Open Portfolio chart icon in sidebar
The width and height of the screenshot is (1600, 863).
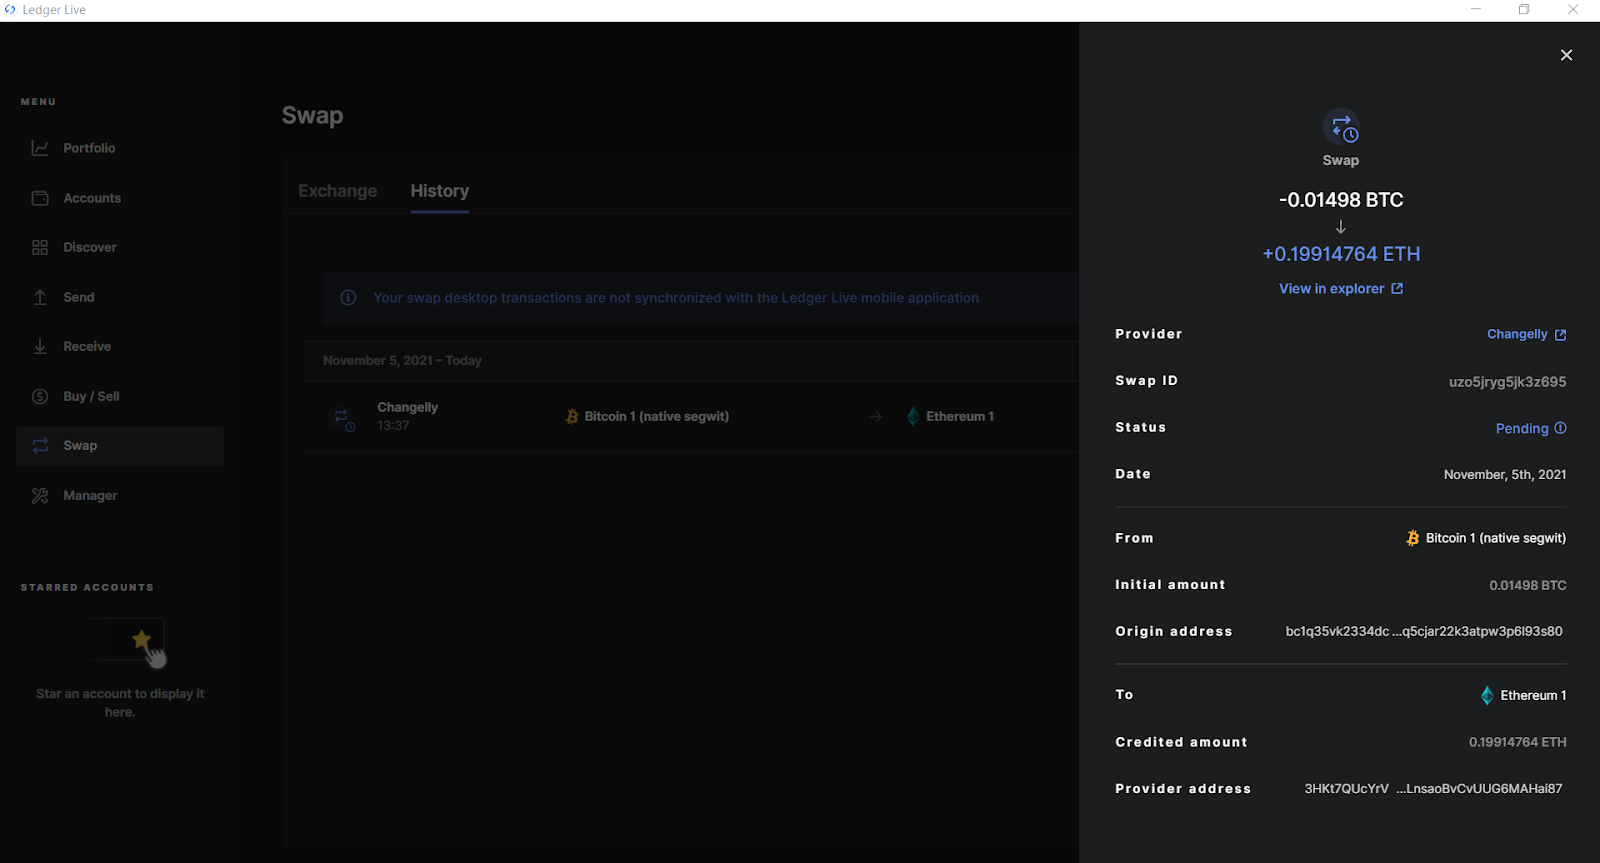pyautogui.click(x=40, y=148)
